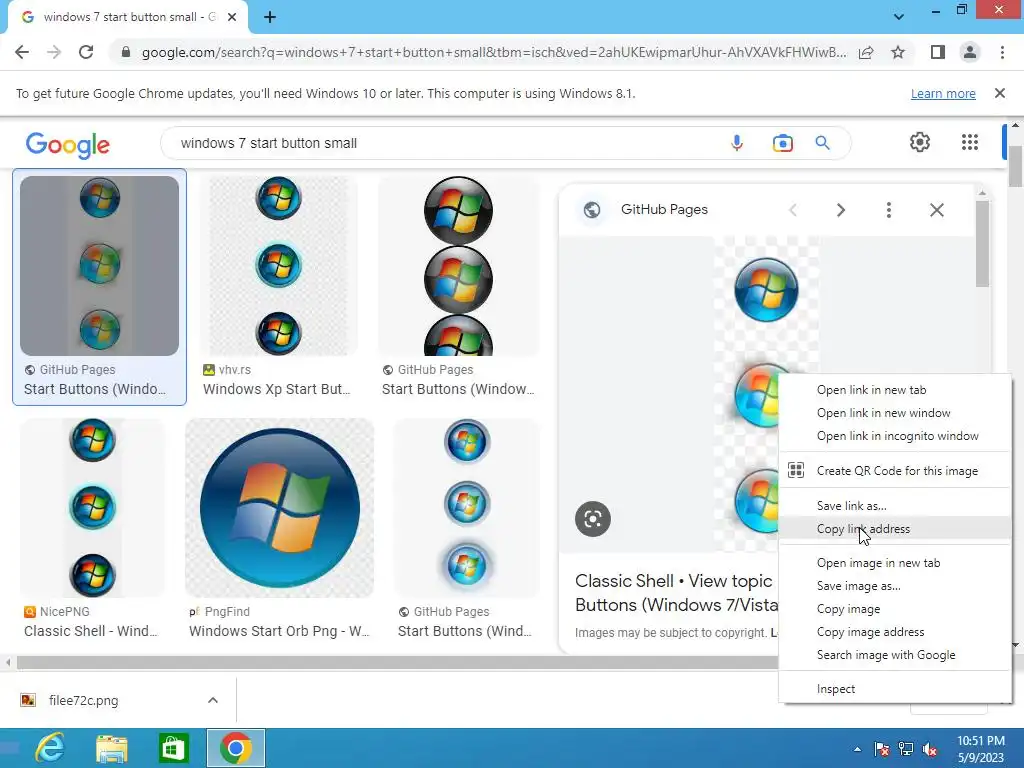Screen dimensions: 1024x768
Task: Open the Learn more link
Action: click(943, 93)
